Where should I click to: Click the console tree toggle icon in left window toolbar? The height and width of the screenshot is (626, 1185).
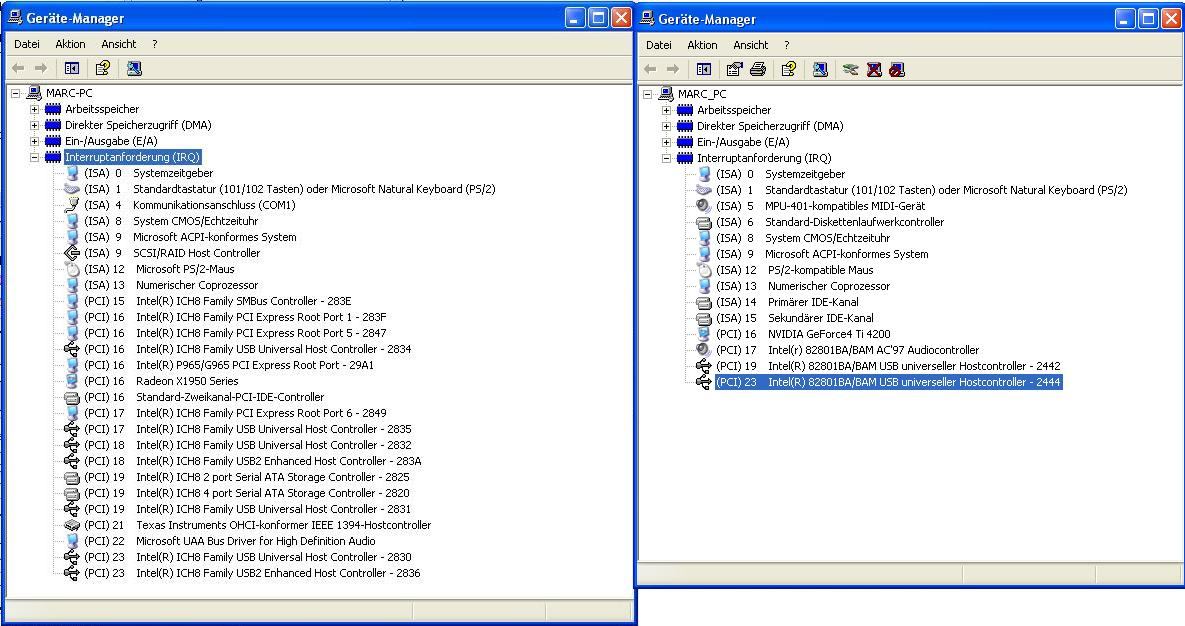click(72, 69)
